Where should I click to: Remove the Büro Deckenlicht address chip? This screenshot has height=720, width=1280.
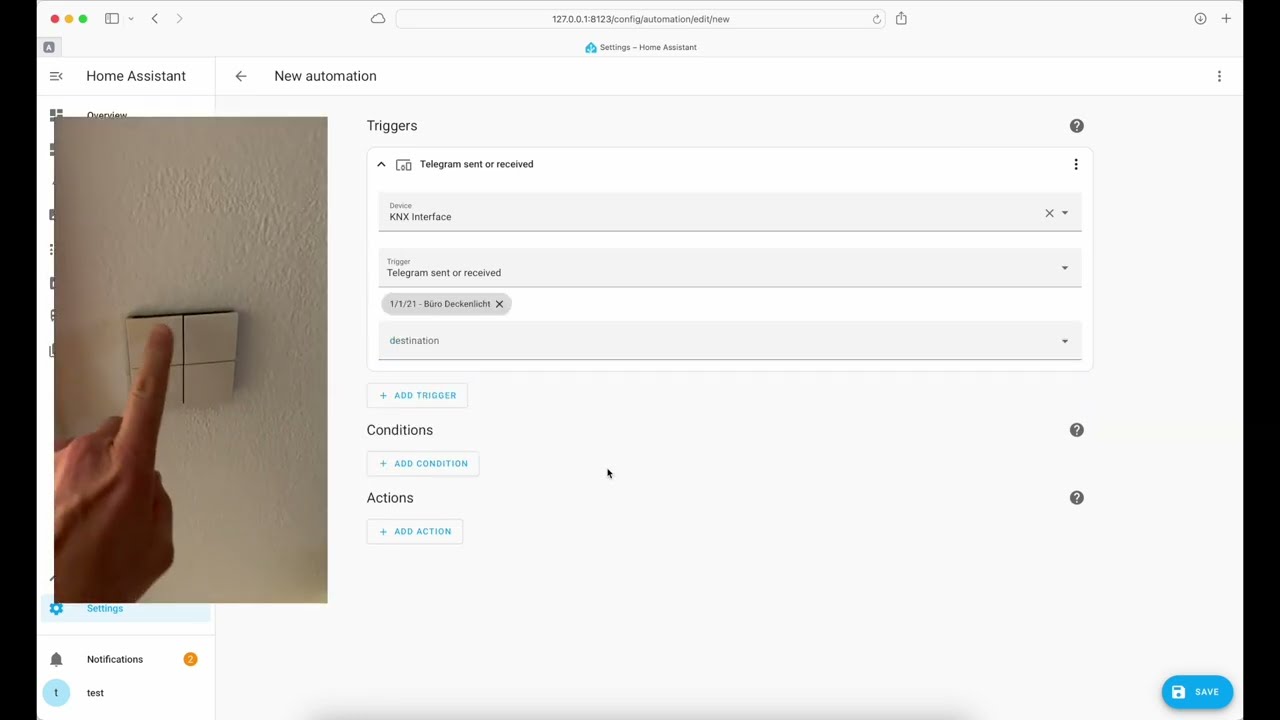click(499, 303)
